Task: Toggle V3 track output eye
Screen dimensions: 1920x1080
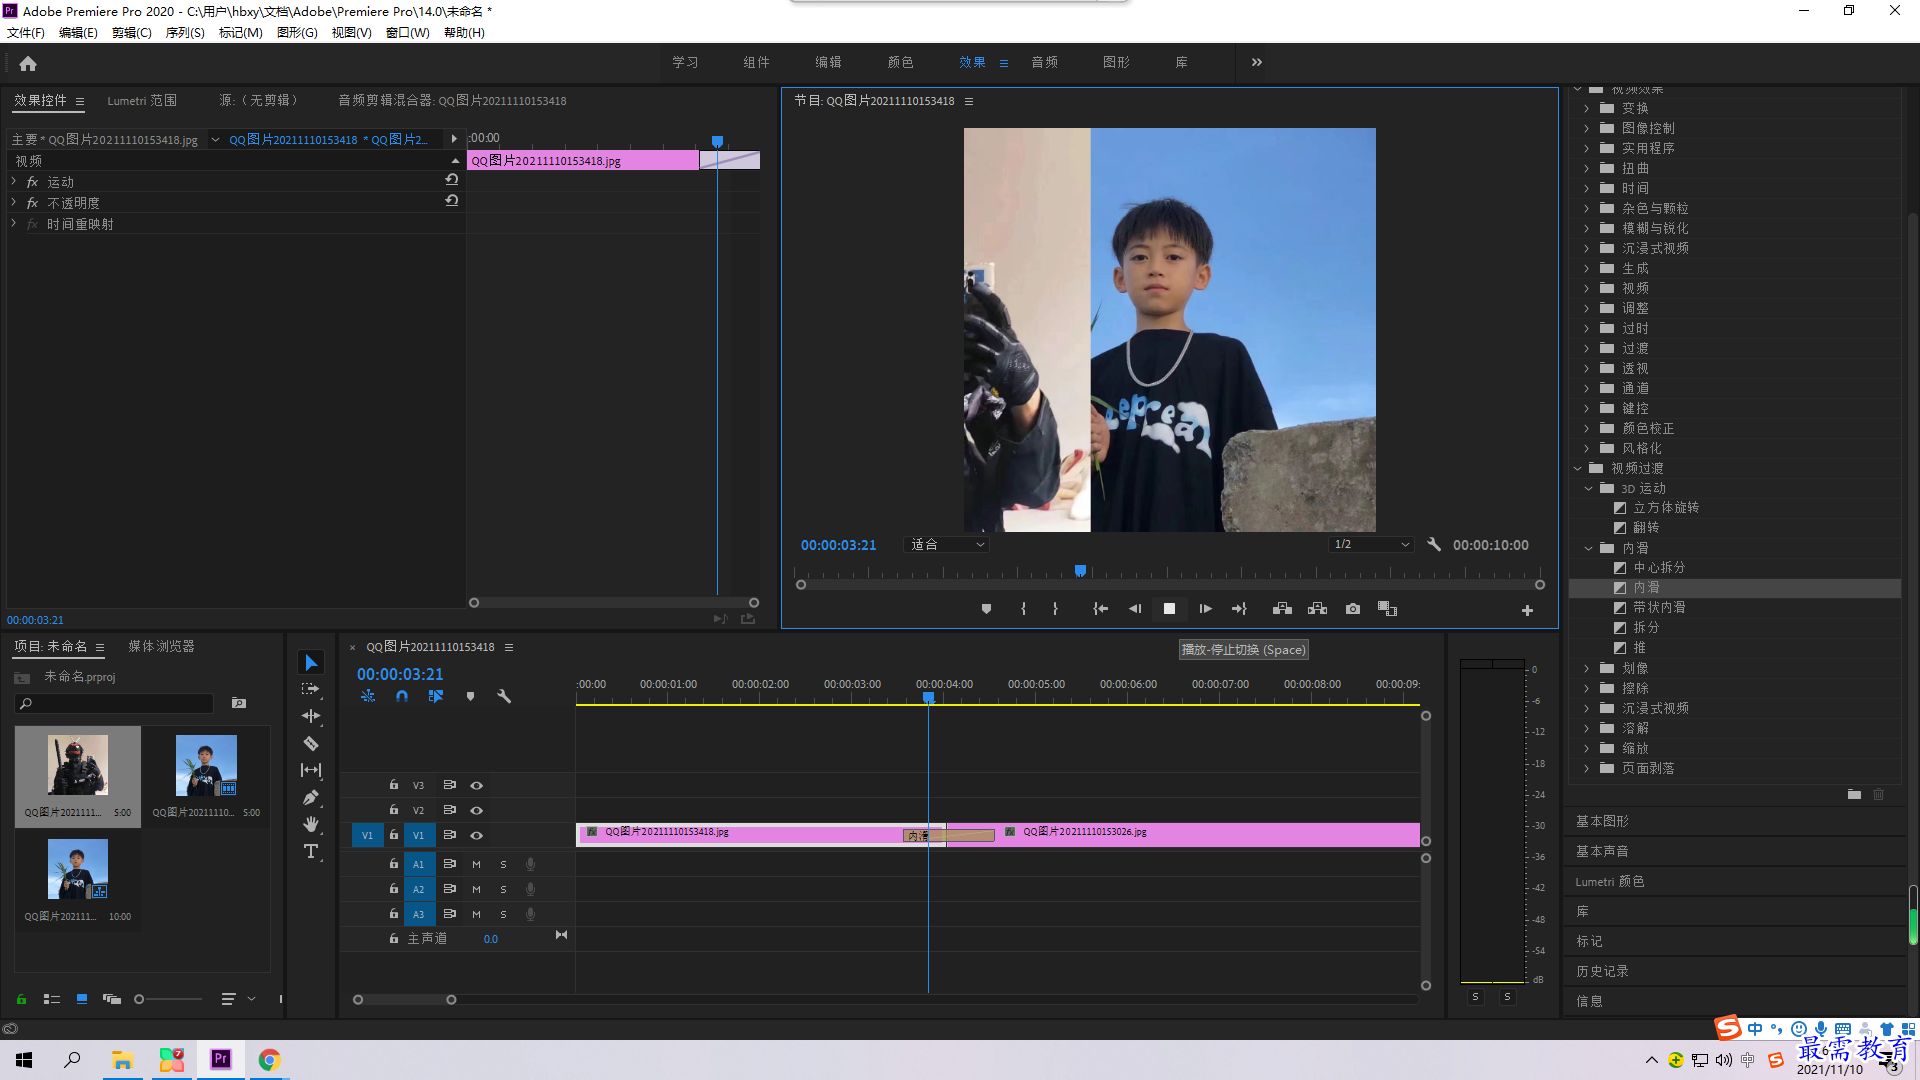Action: click(477, 786)
